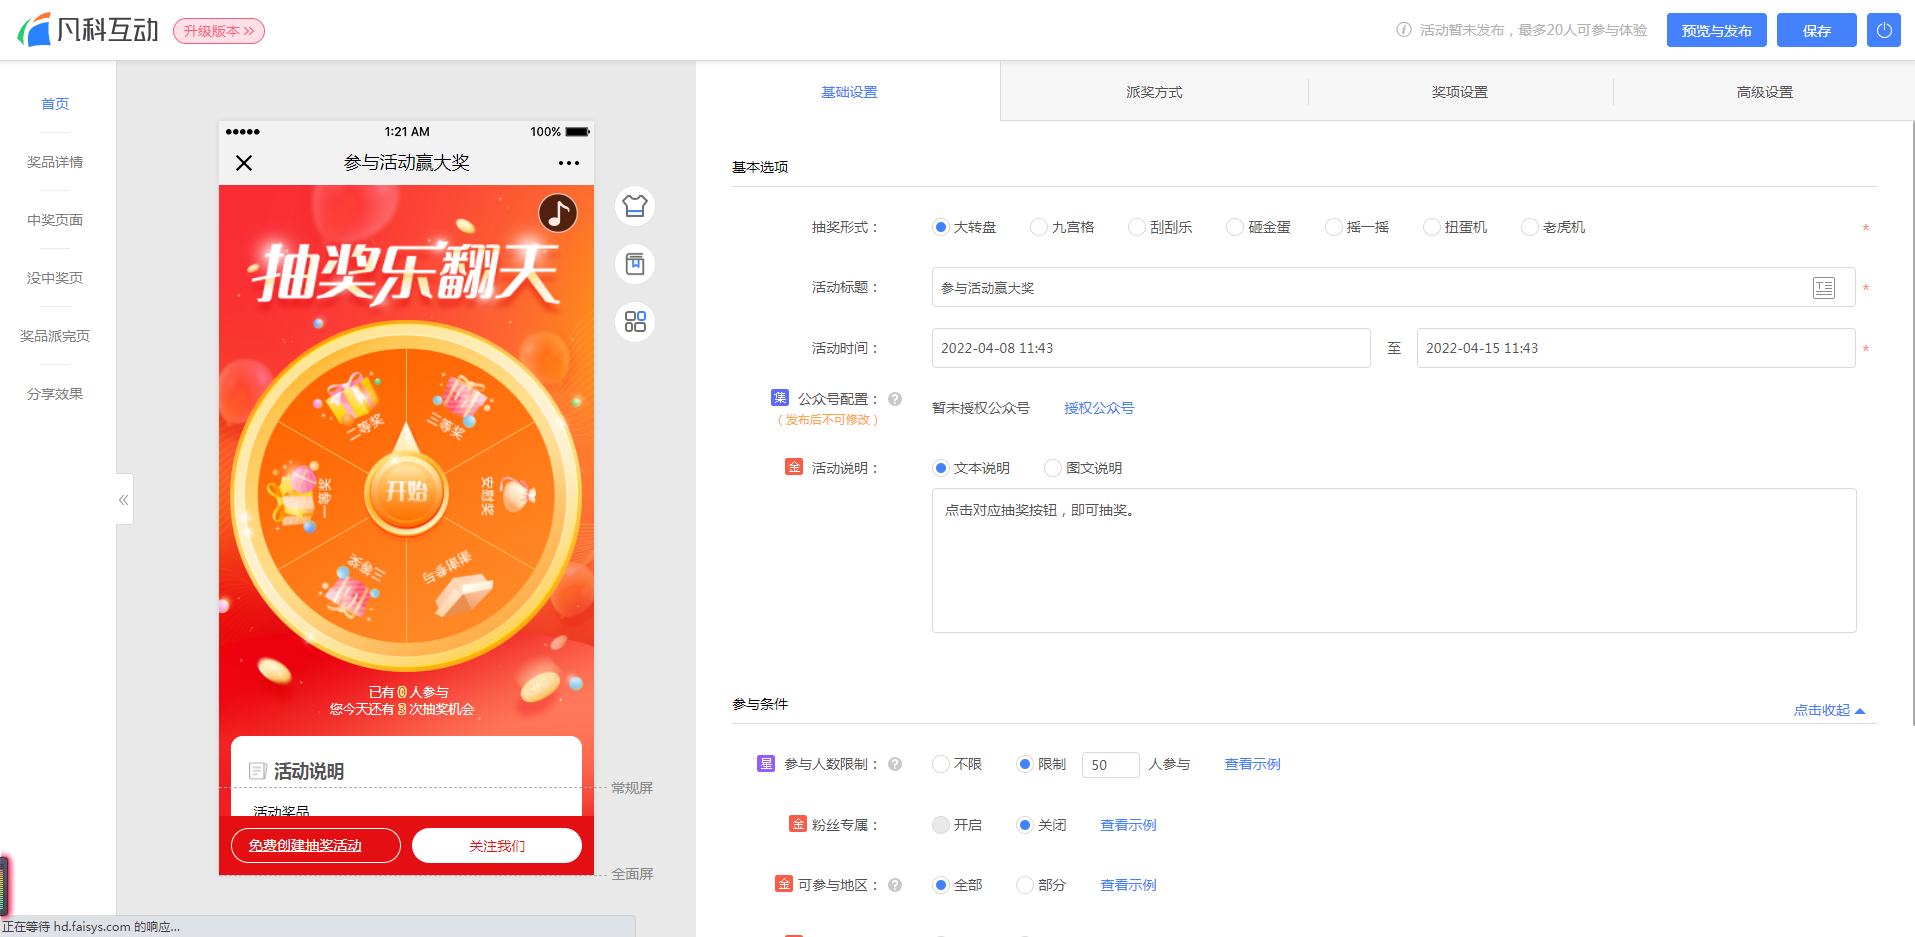Go to 首页 in left sidebar

coord(55,104)
